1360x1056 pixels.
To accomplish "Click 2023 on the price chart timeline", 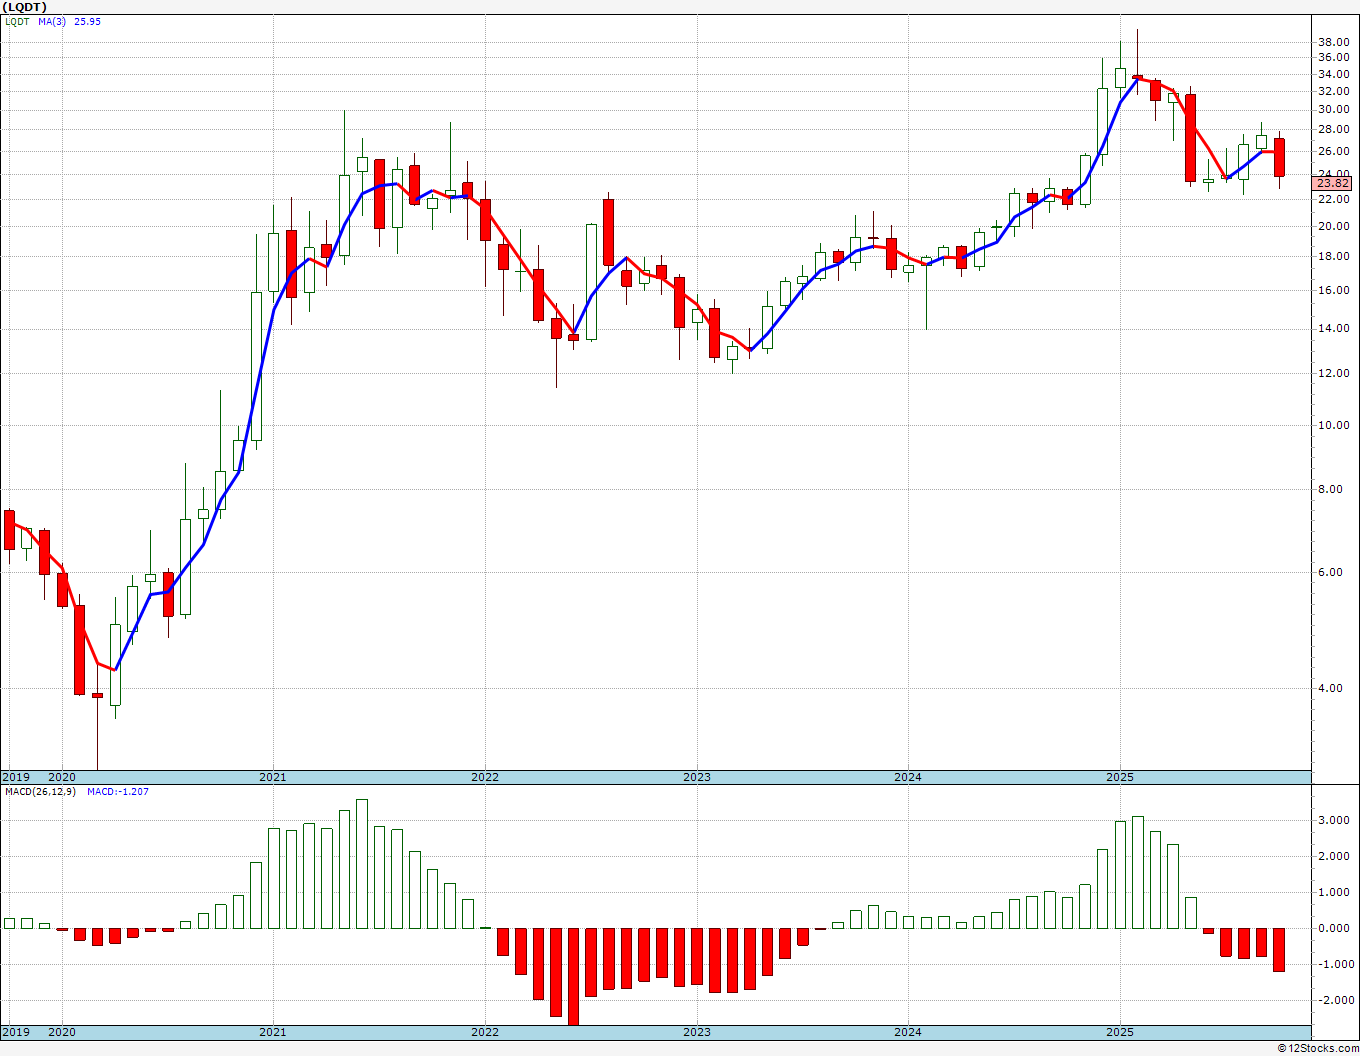I will click(x=696, y=777).
